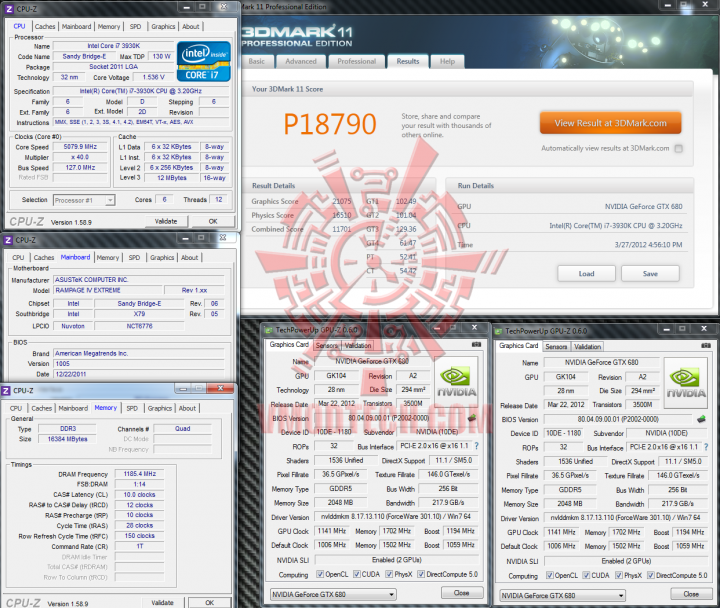
Task: Click GPU Clock 1141 MHz value in right GPU-Z
Action: [562, 532]
